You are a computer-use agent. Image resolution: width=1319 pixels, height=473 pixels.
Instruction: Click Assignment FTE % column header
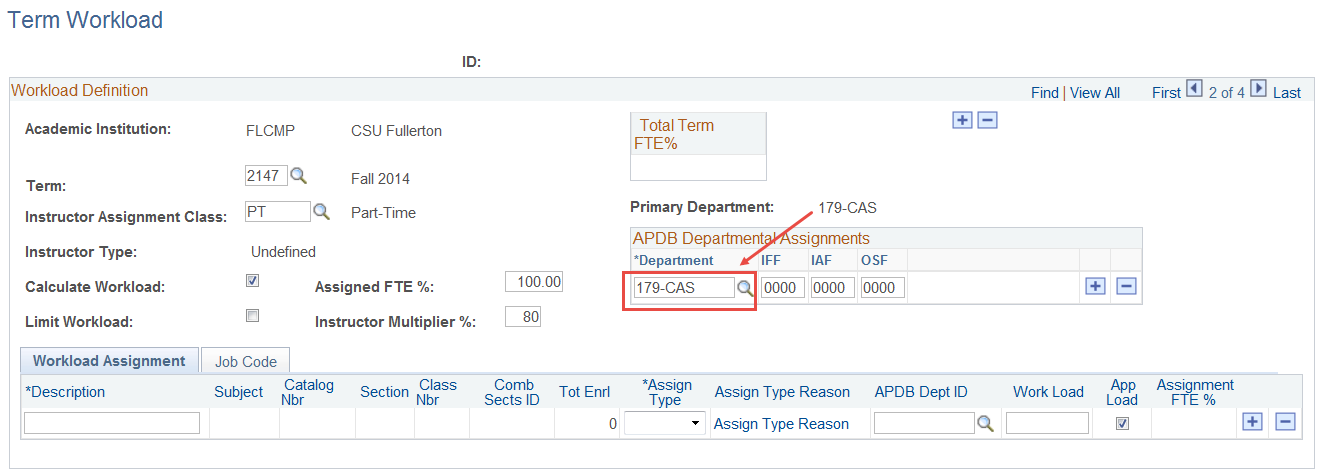coord(1195,392)
